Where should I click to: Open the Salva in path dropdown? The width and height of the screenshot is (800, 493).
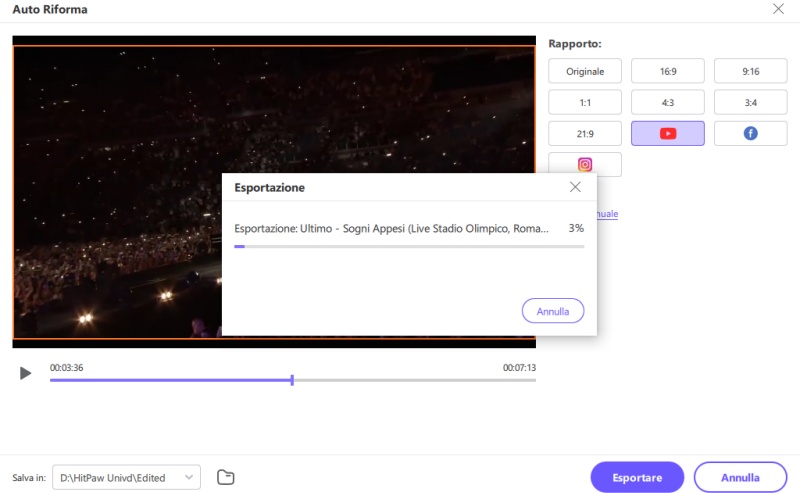click(x=127, y=478)
